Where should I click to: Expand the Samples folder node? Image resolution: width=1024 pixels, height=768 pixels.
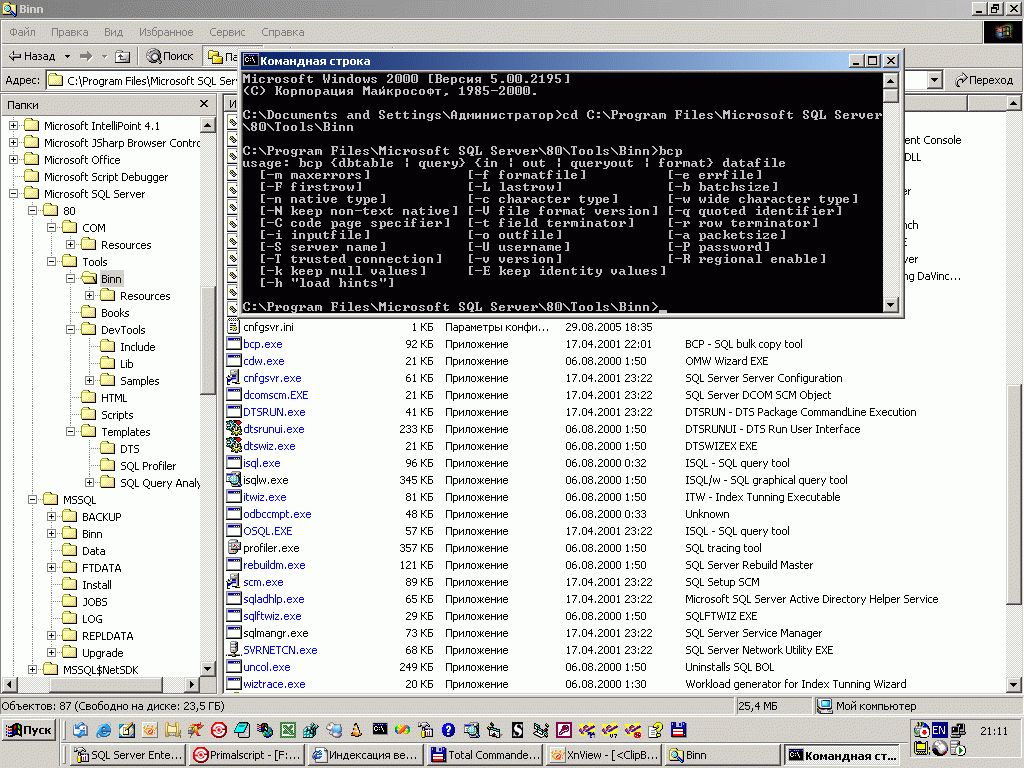point(89,380)
